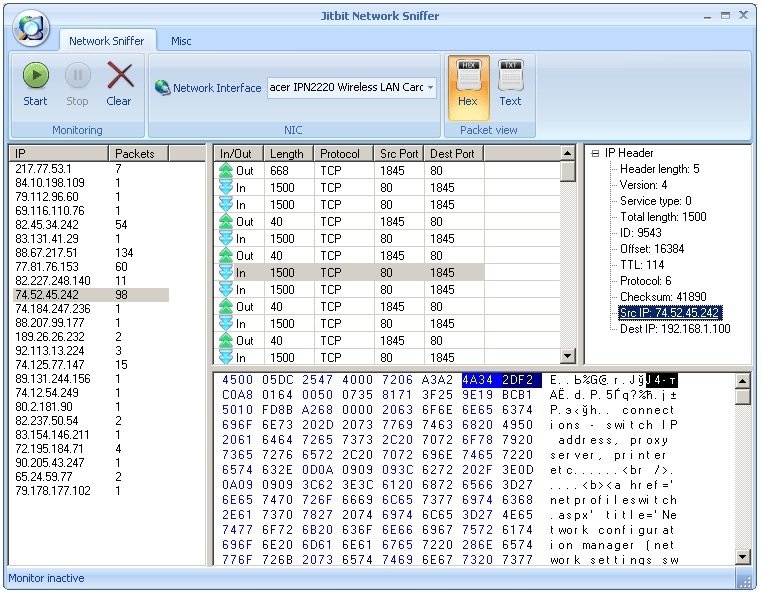Select IP 88.67.217.51 row

[91, 253]
